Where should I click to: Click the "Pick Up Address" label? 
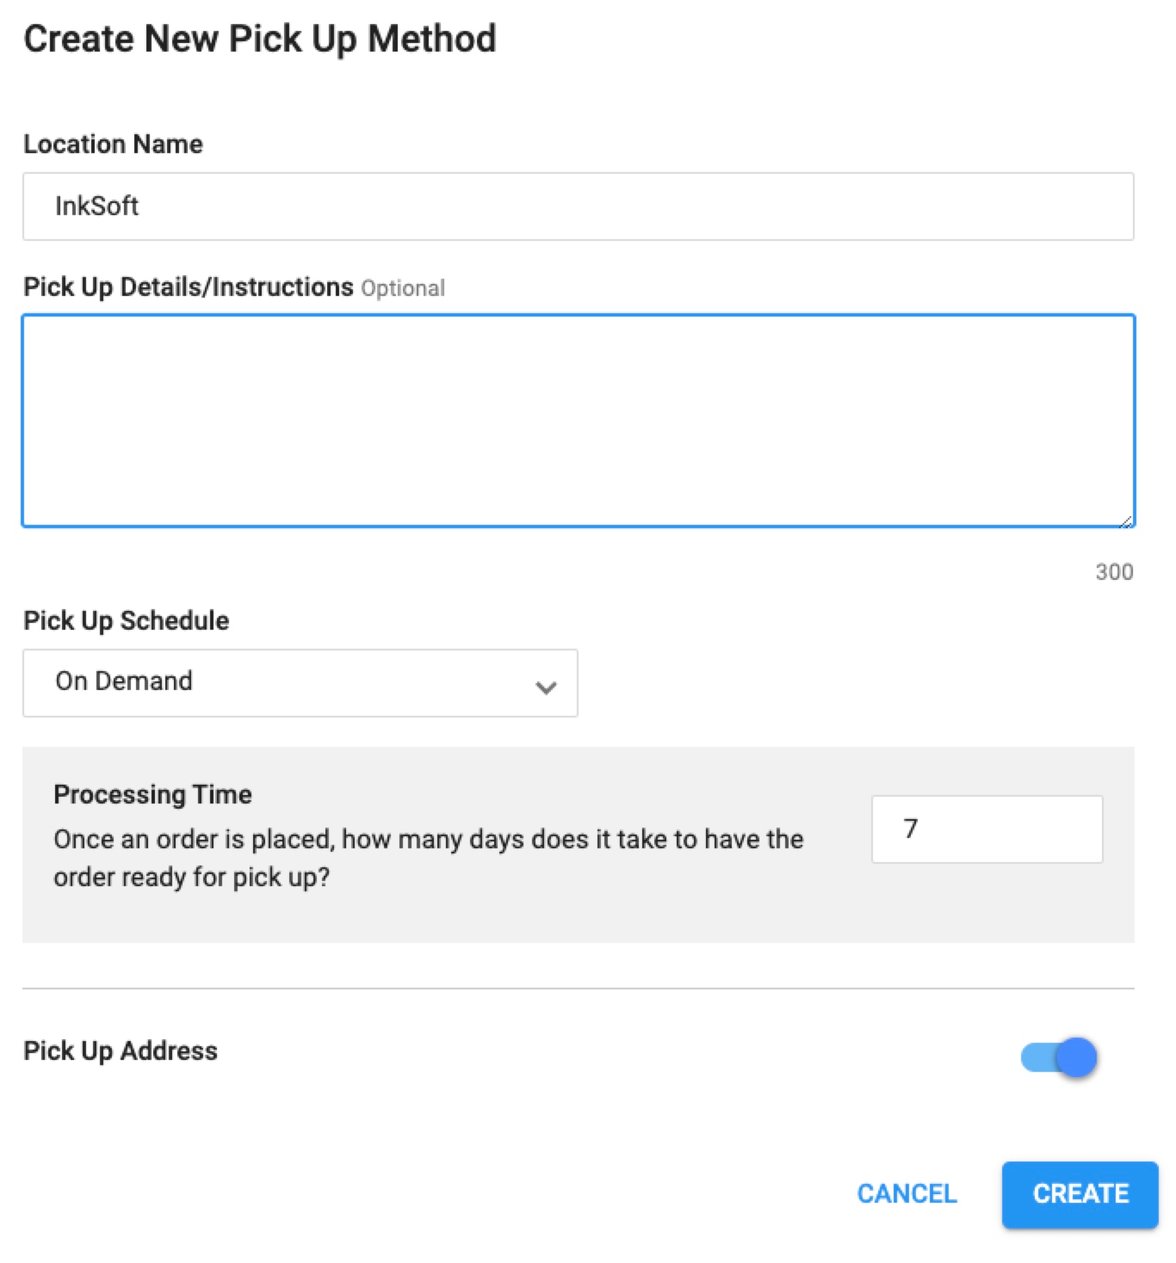120,1051
